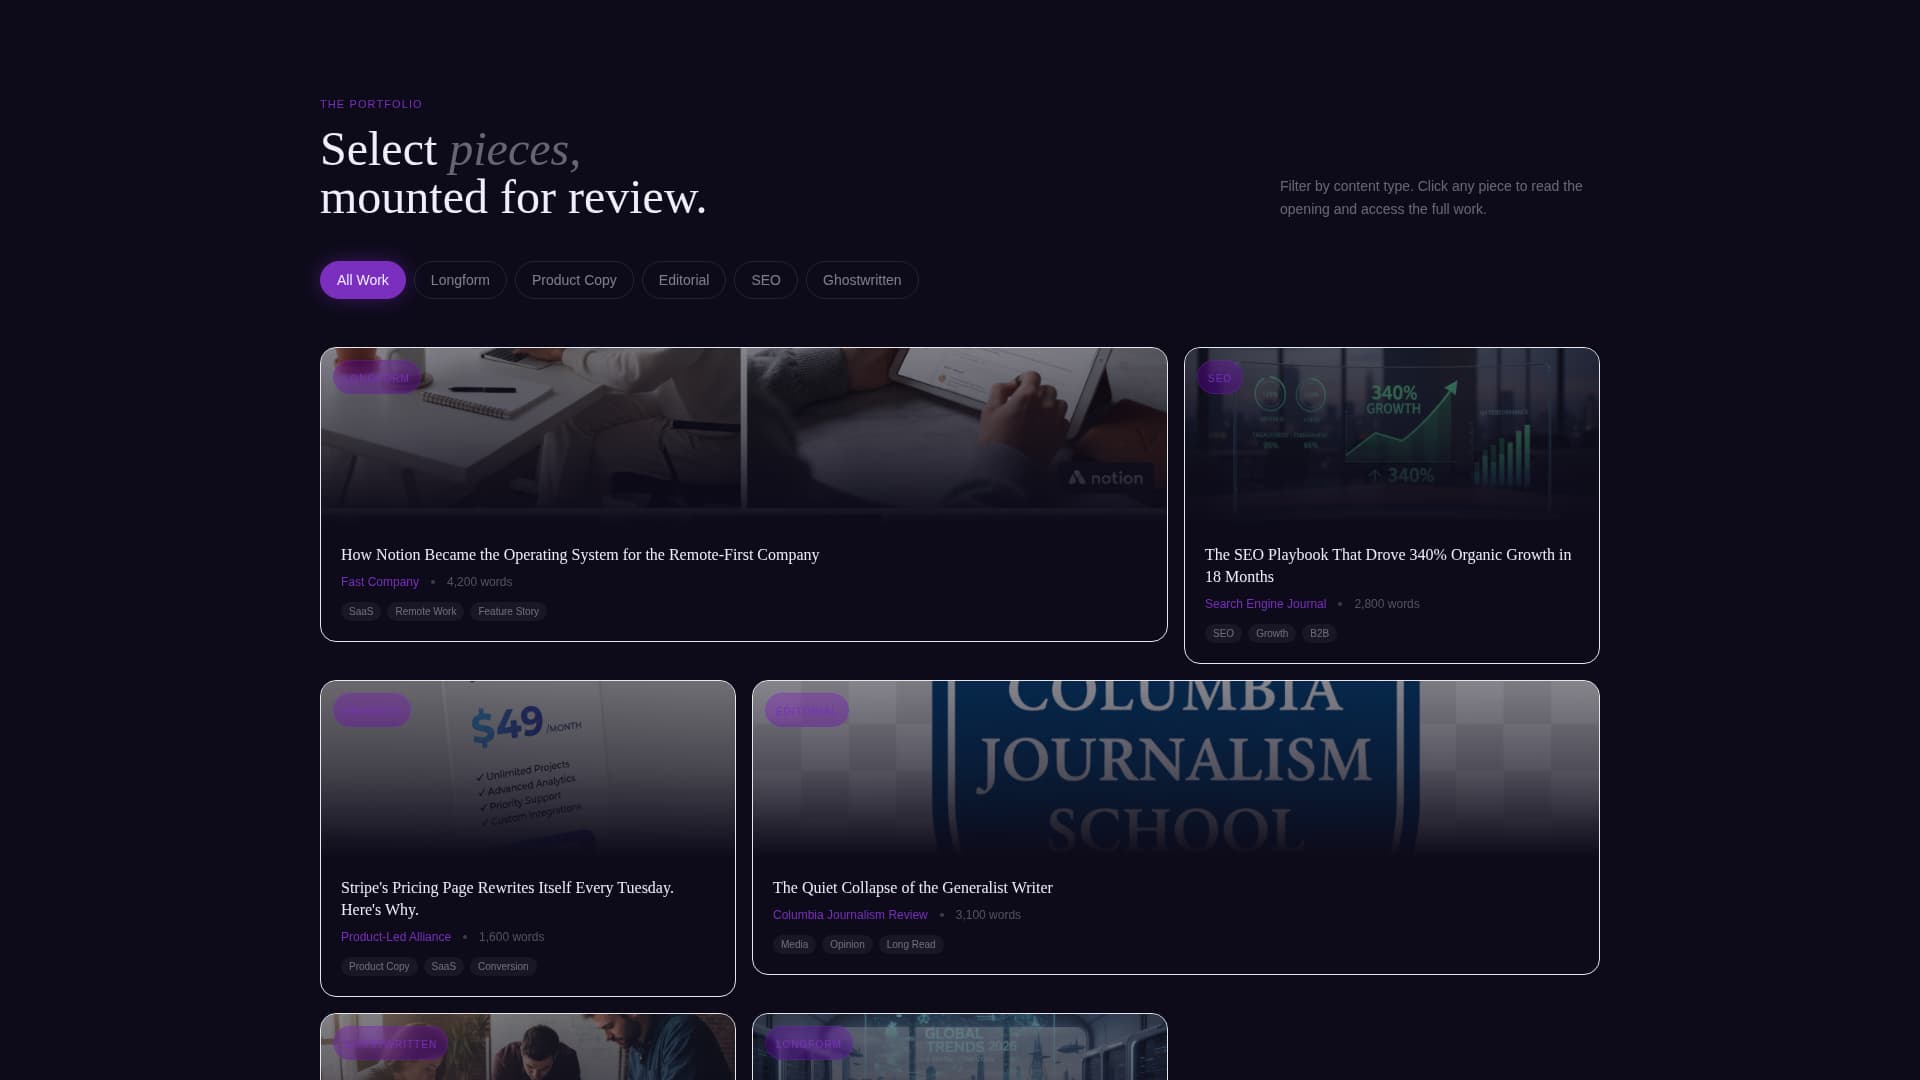Click the Search Engine Journal publication name
1920x1080 pixels.
coord(1265,604)
